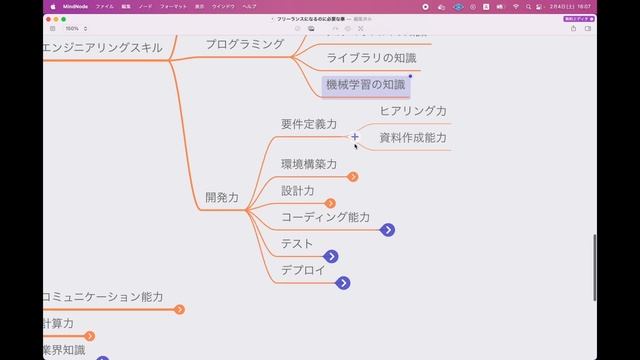Select the 資料作成能力 node
The width and height of the screenshot is (640, 360).
point(413,138)
